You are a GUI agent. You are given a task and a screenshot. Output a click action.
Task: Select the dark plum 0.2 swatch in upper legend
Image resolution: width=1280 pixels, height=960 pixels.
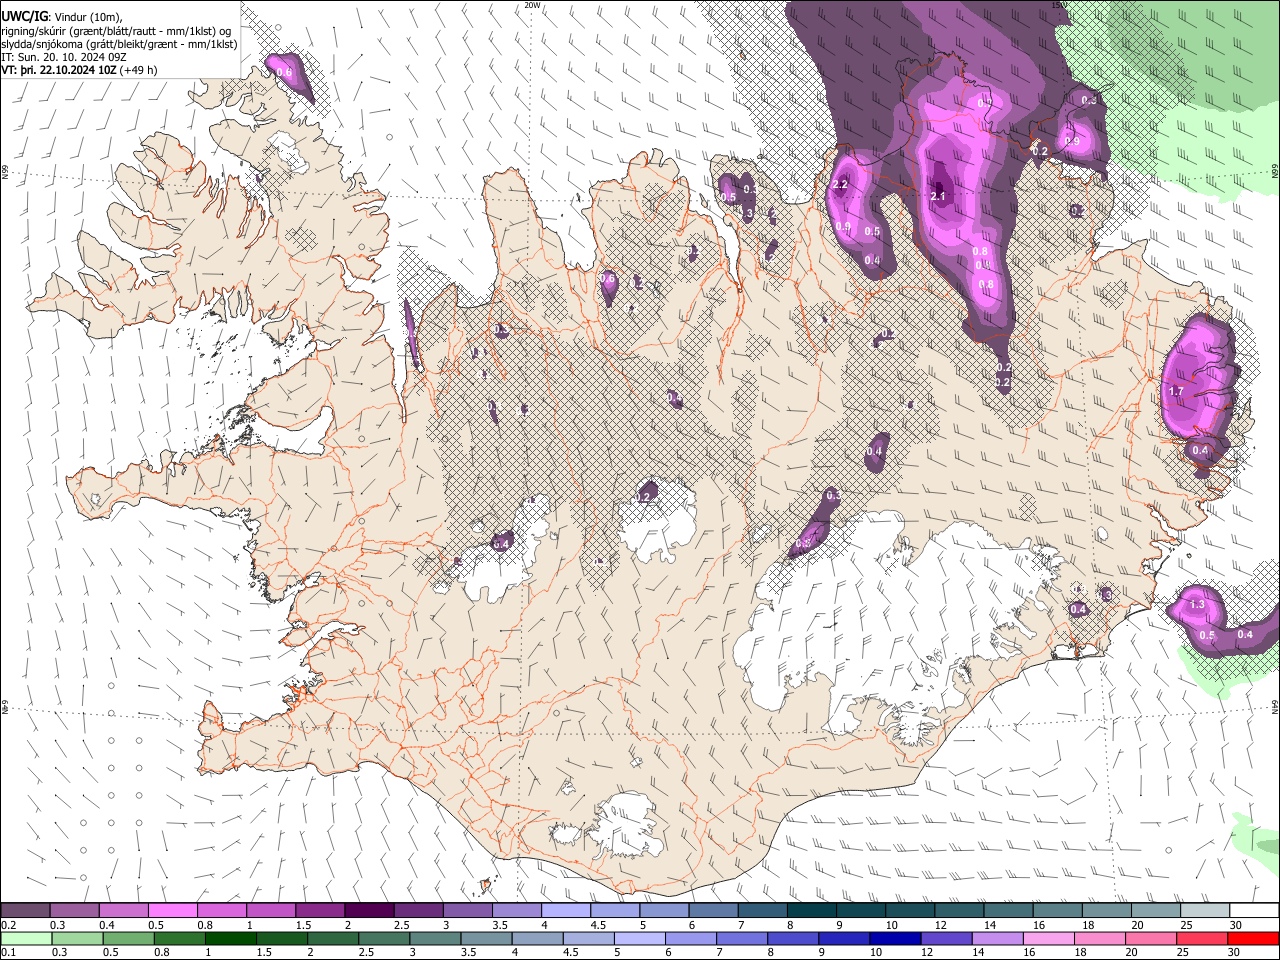(25, 911)
